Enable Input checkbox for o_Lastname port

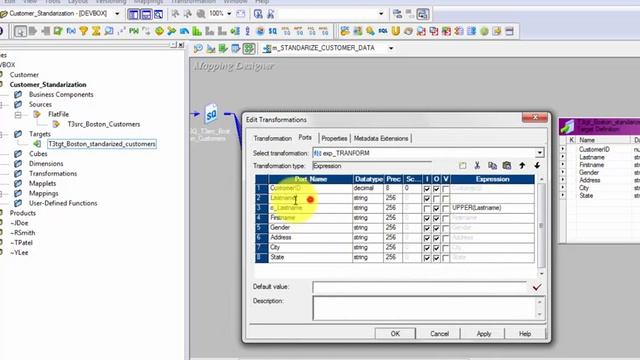(427, 209)
